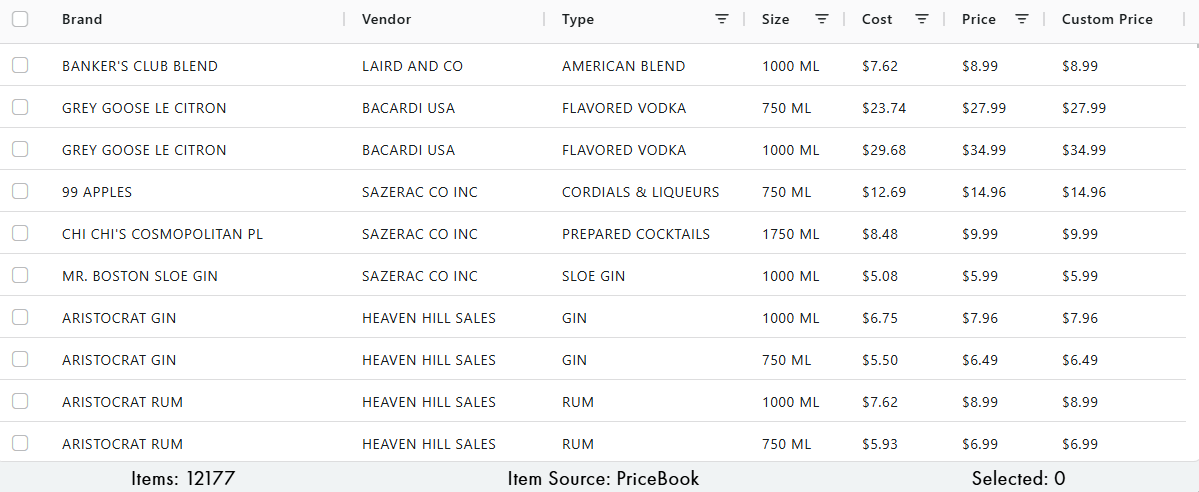
Task: Open the Cost column filter icon
Action: coord(922,19)
